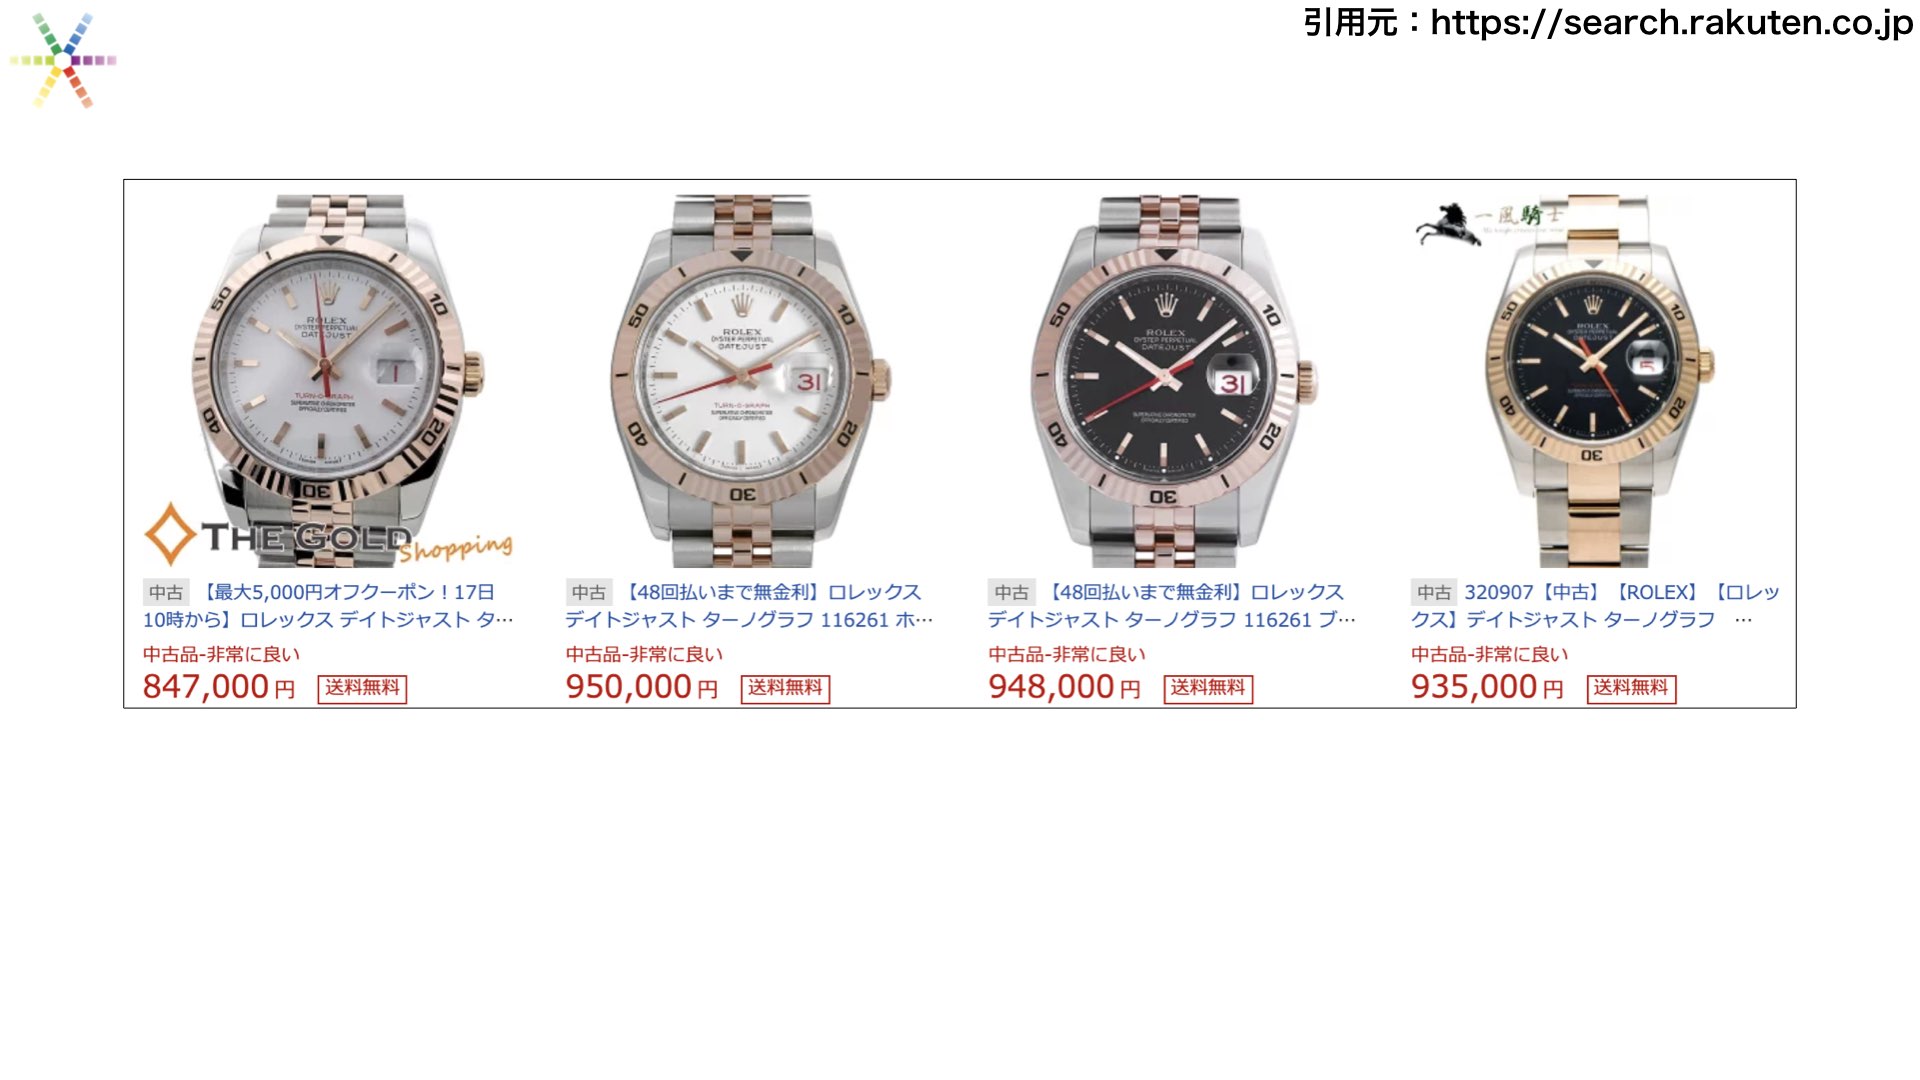Screen dimensions: 1920x1080
Task: Click the 935,000円 price
Action: click(1487, 687)
